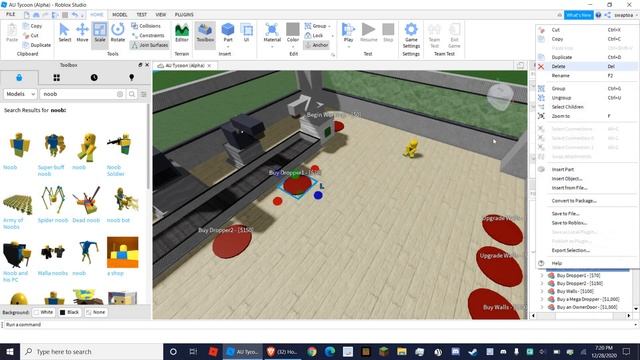
Task: Click Copy in the Clipboard group
Action: point(33,26)
